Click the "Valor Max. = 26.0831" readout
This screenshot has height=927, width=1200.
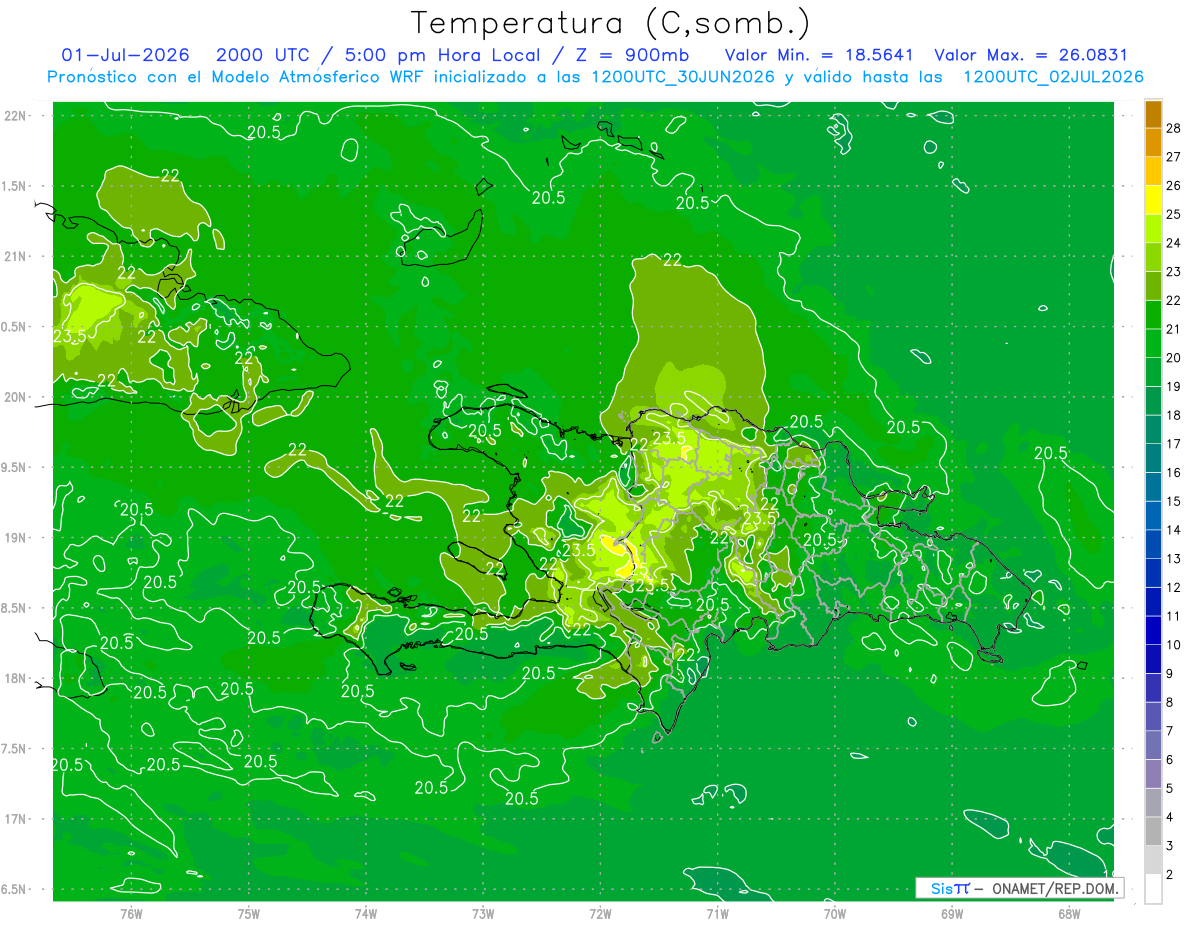[x=1031, y=55]
